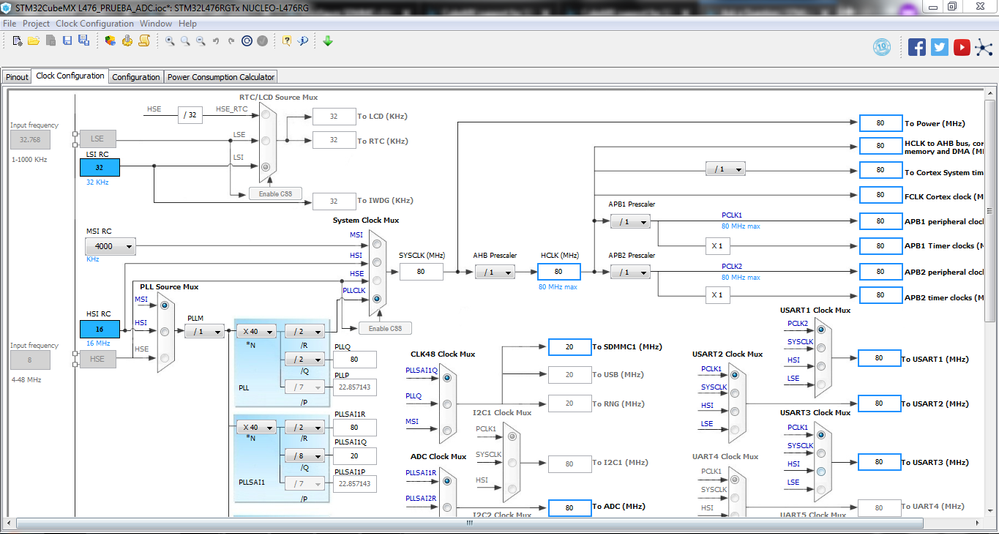Expand the AHB Prescaler dropdown
The height and width of the screenshot is (534, 999).
click(494, 272)
